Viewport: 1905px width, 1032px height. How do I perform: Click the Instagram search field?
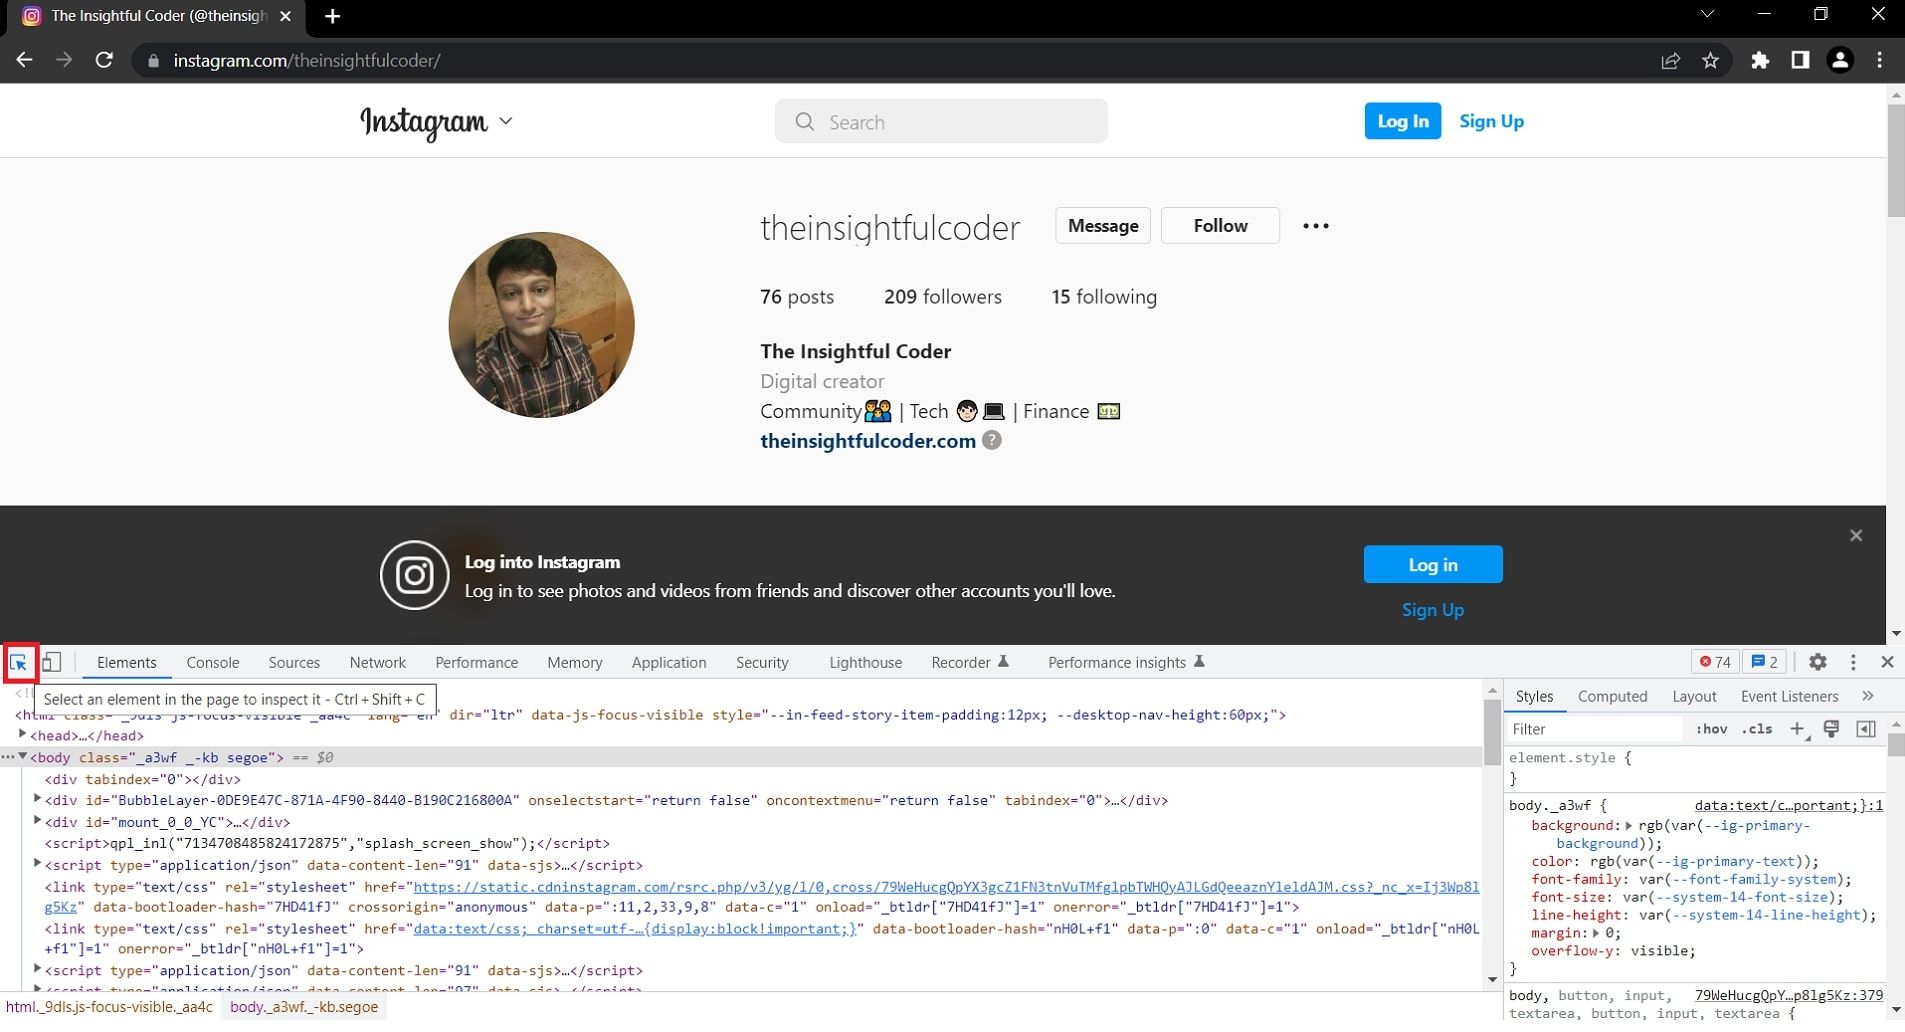[x=941, y=121]
